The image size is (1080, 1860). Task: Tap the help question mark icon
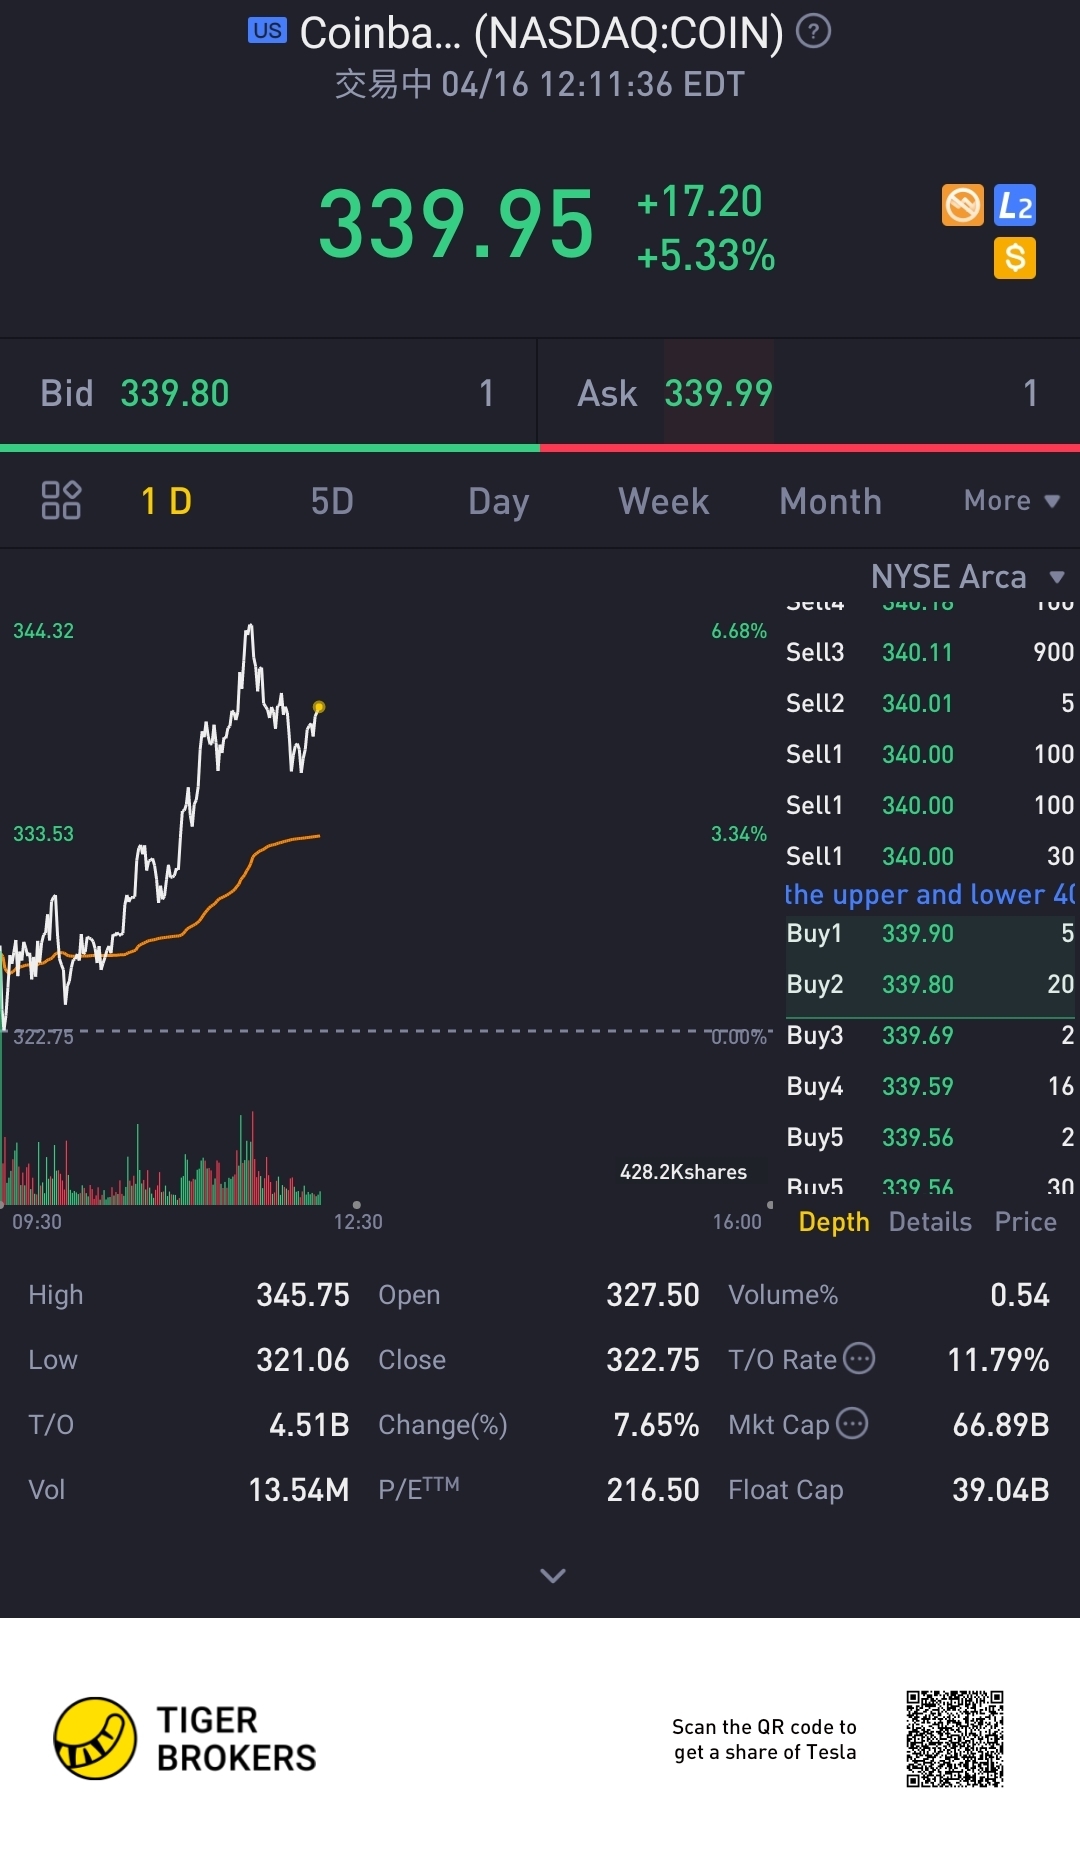(x=813, y=32)
